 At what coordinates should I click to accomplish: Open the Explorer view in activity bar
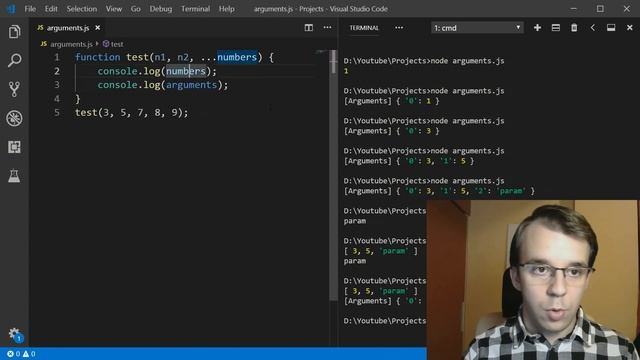(x=14, y=32)
